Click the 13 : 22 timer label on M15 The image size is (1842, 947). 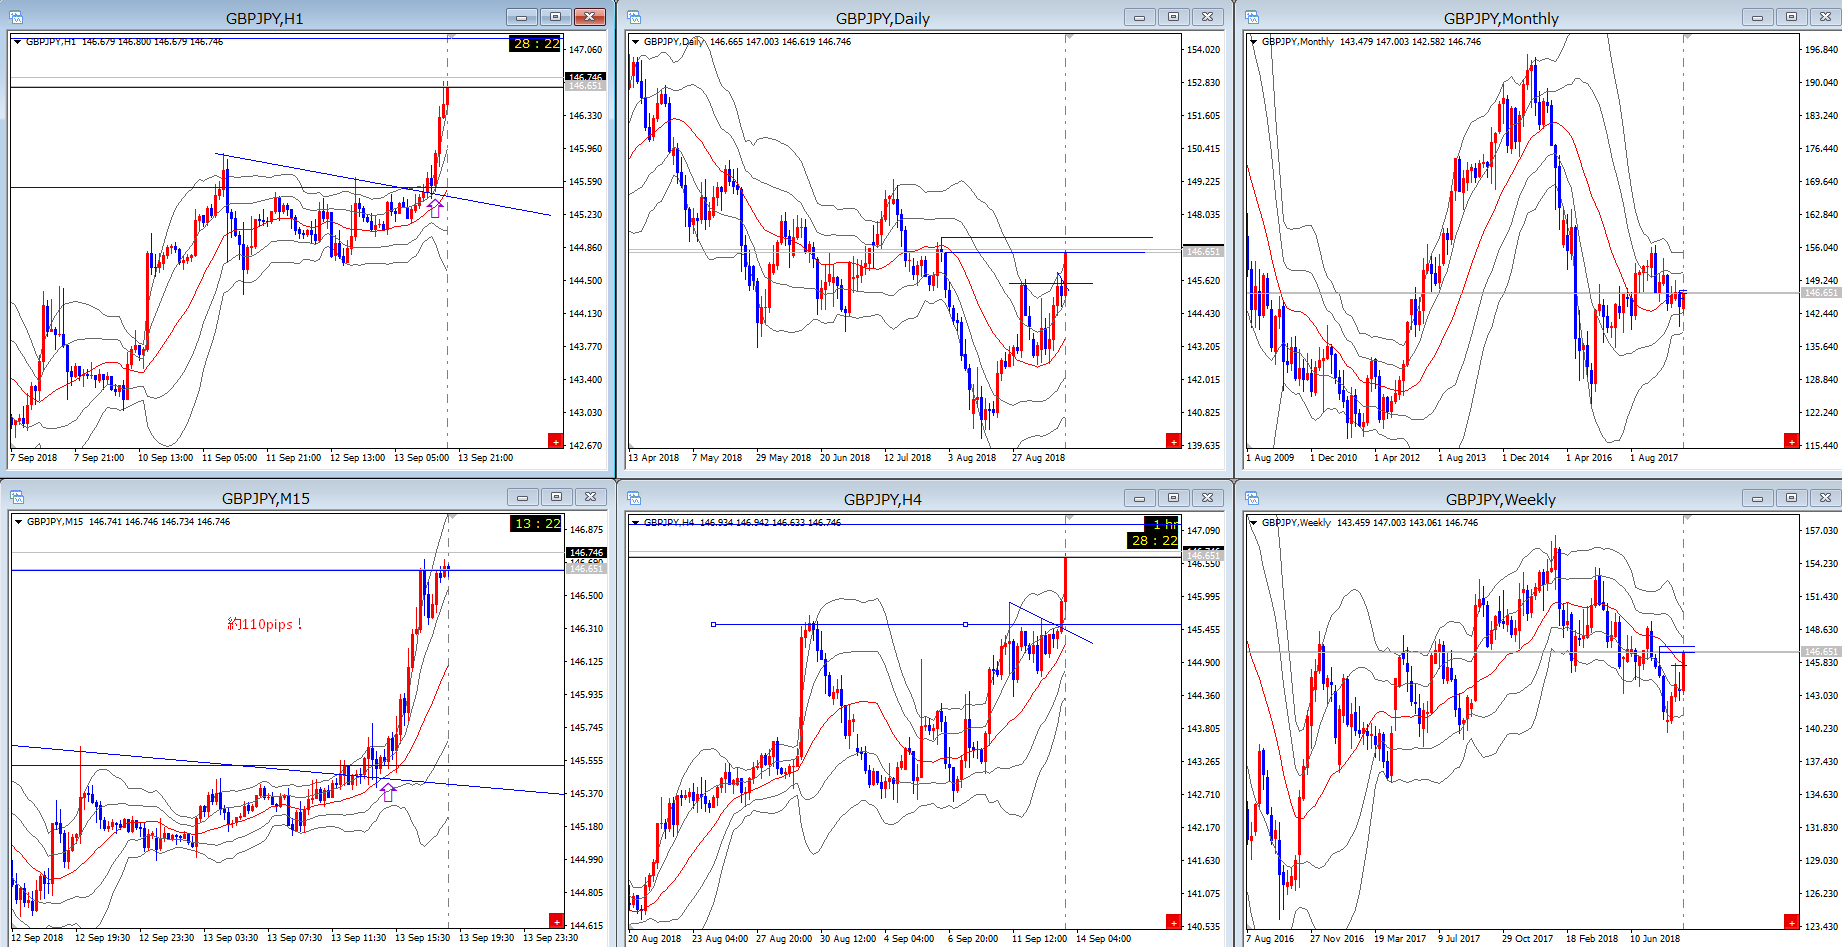point(537,523)
